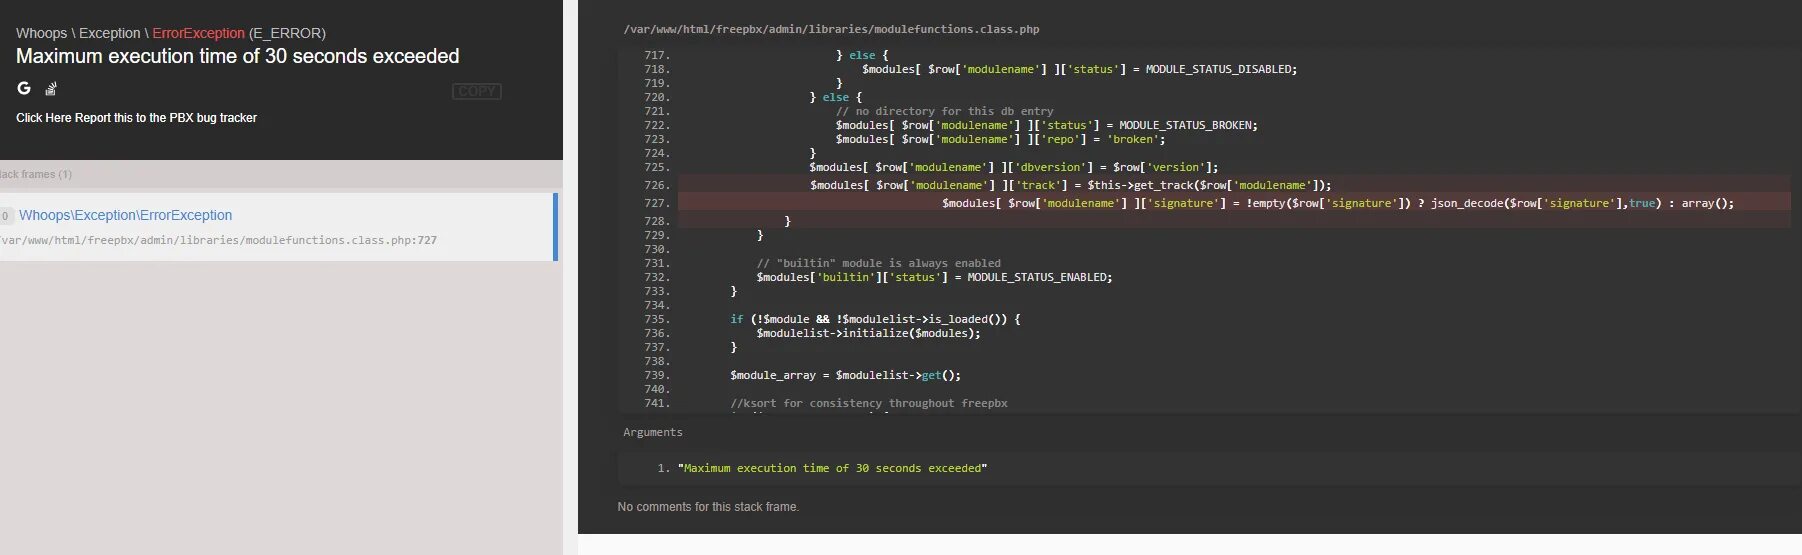
Task: Search the error on Google icon
Action: [24, 88]
